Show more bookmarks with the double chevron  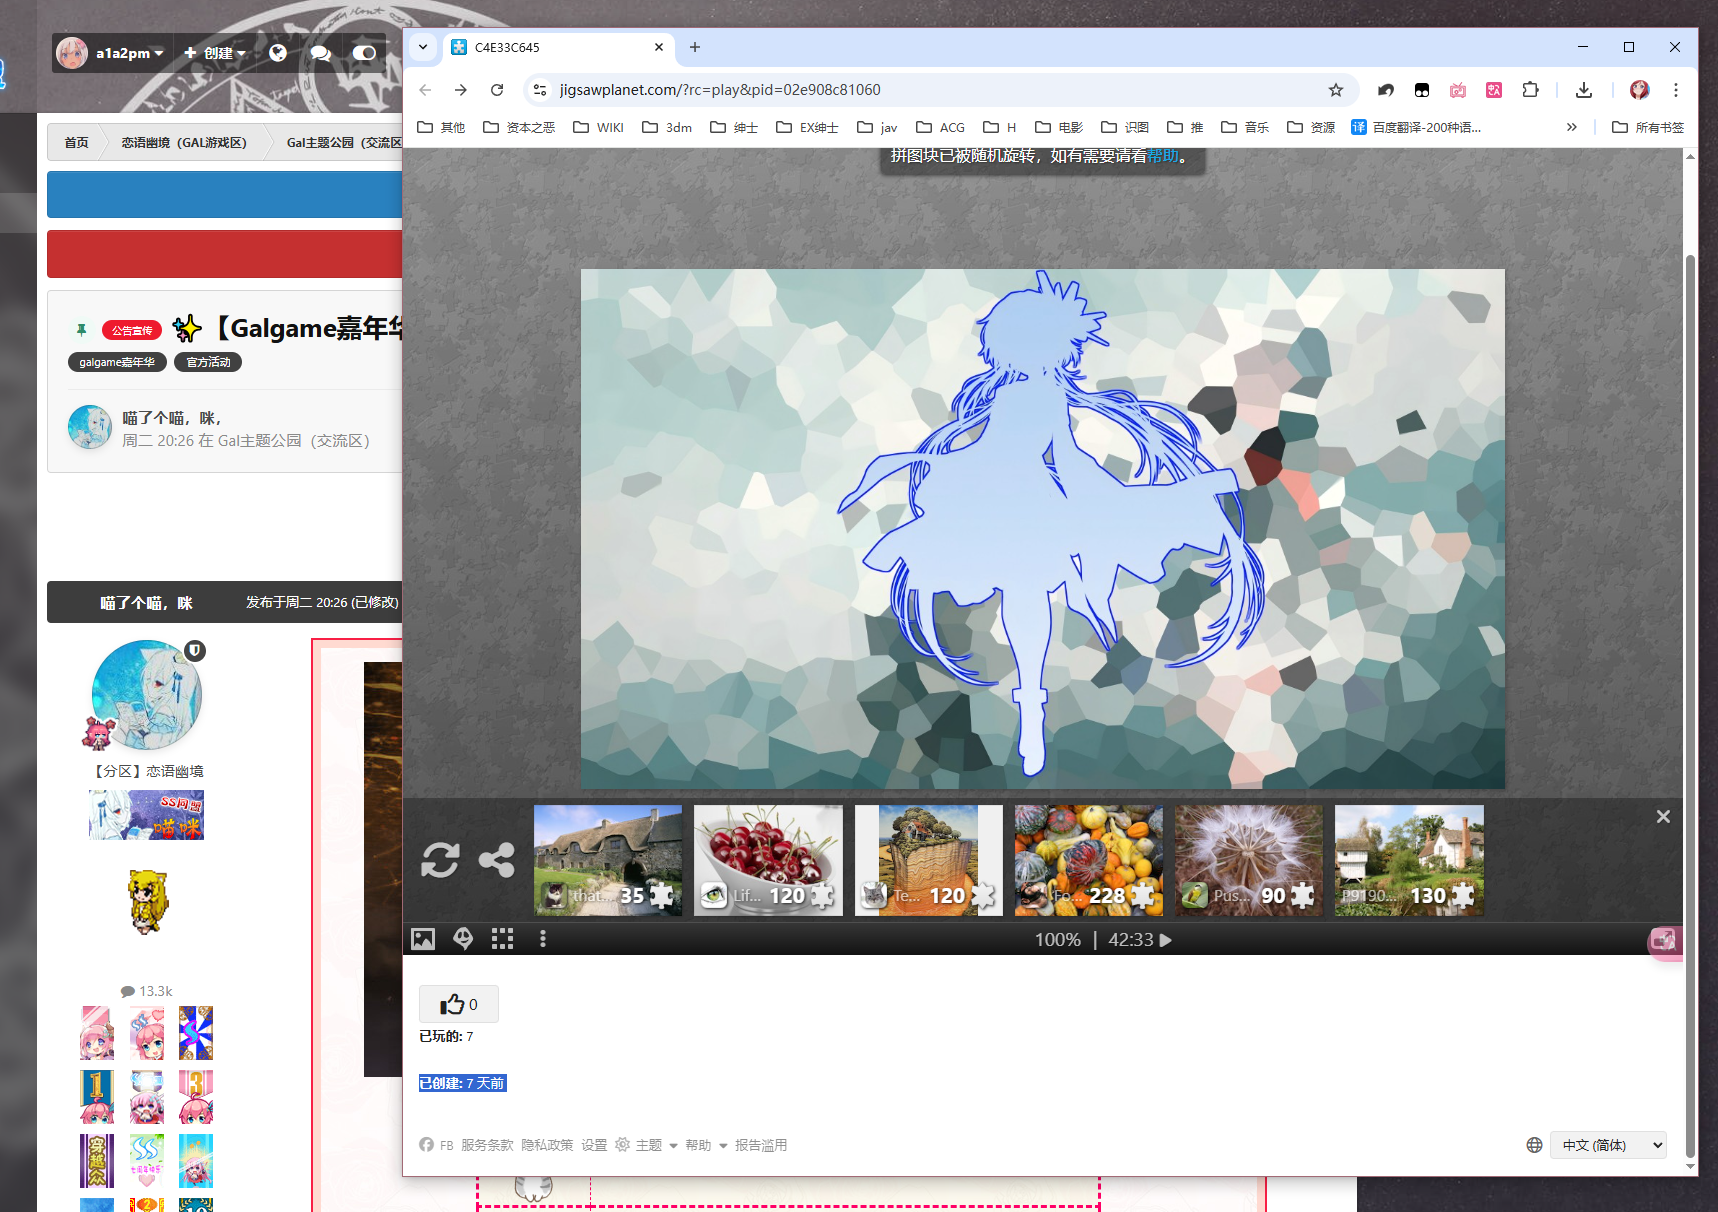coord(1572,127)
